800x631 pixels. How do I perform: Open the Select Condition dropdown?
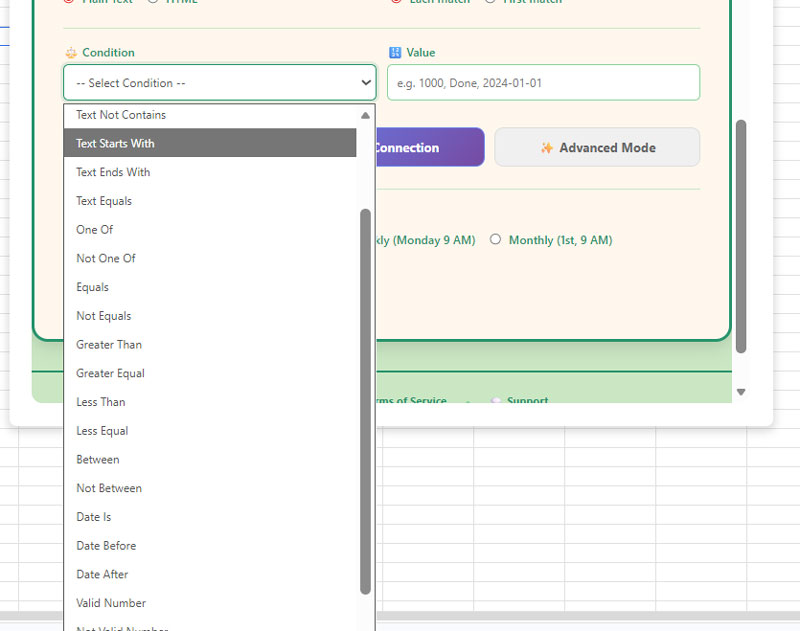pos(220,82)
